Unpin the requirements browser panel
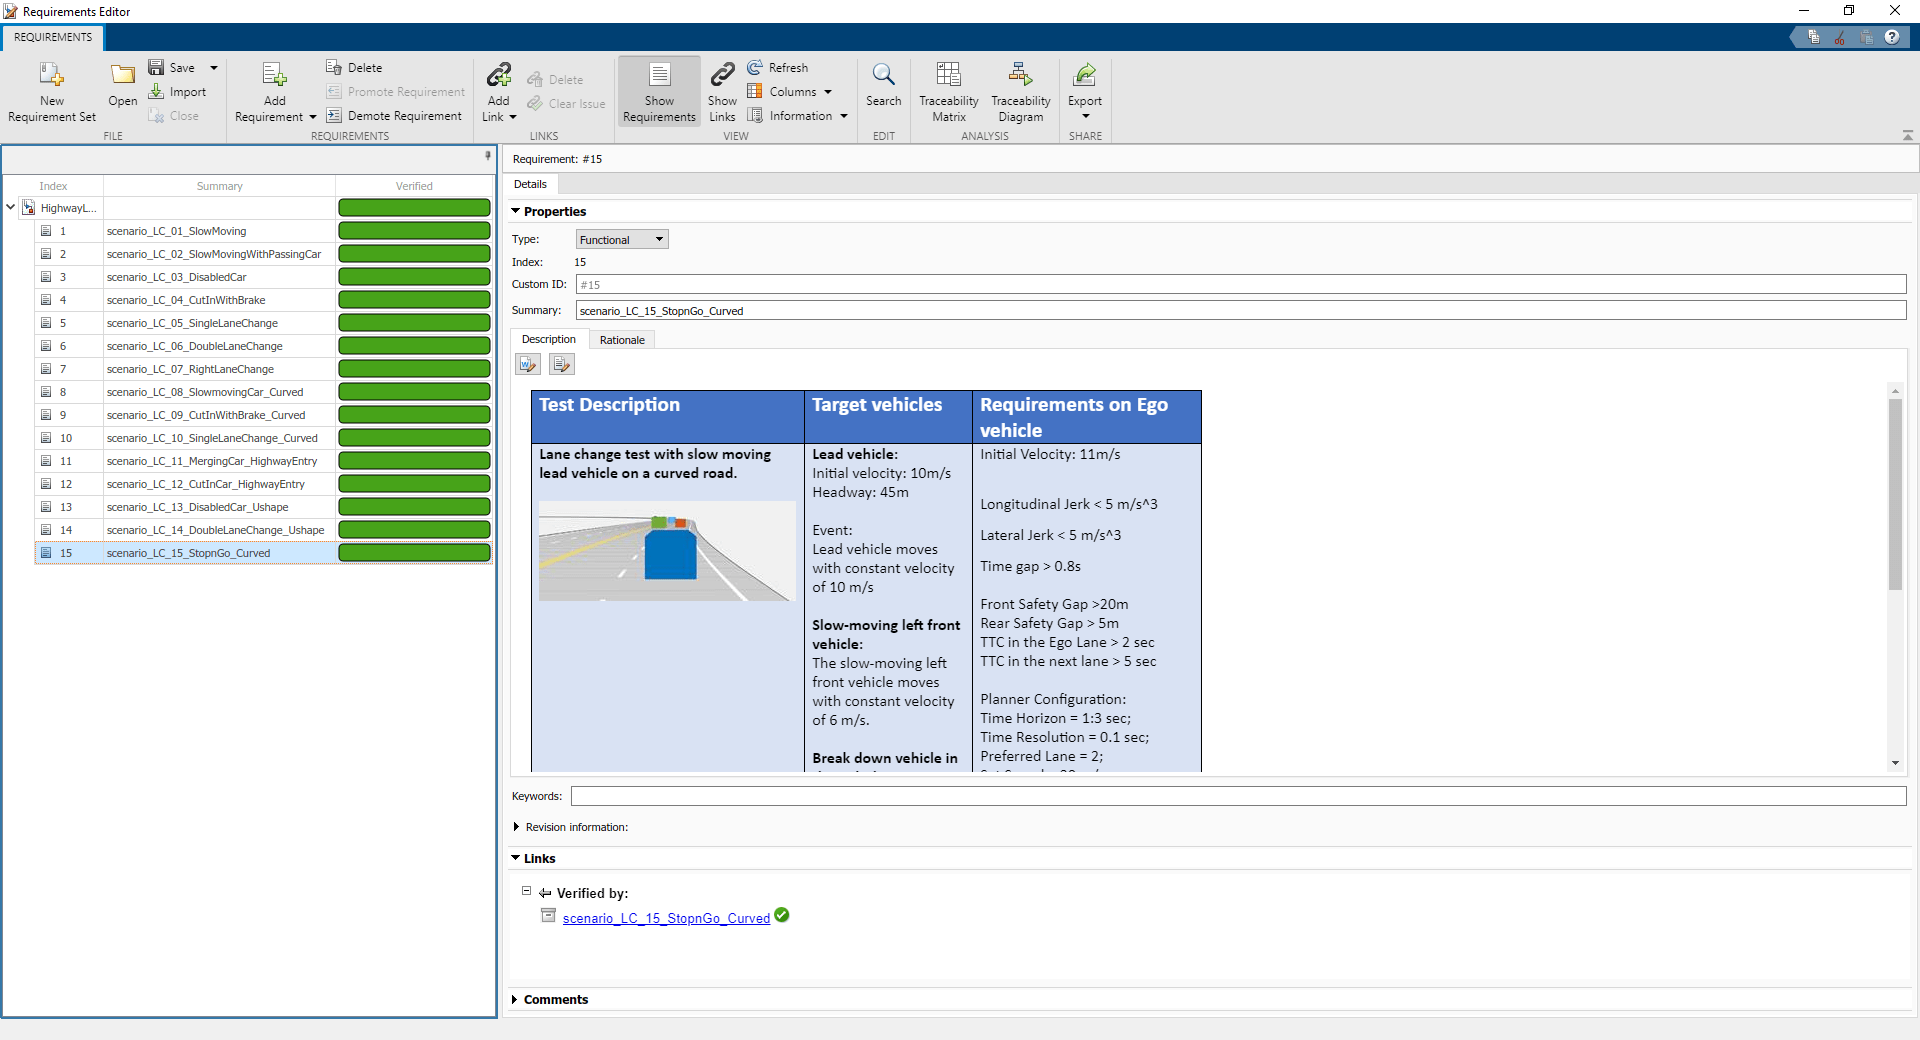Viewport: 1920px width, 1040px height. click(x=487, y=157)
